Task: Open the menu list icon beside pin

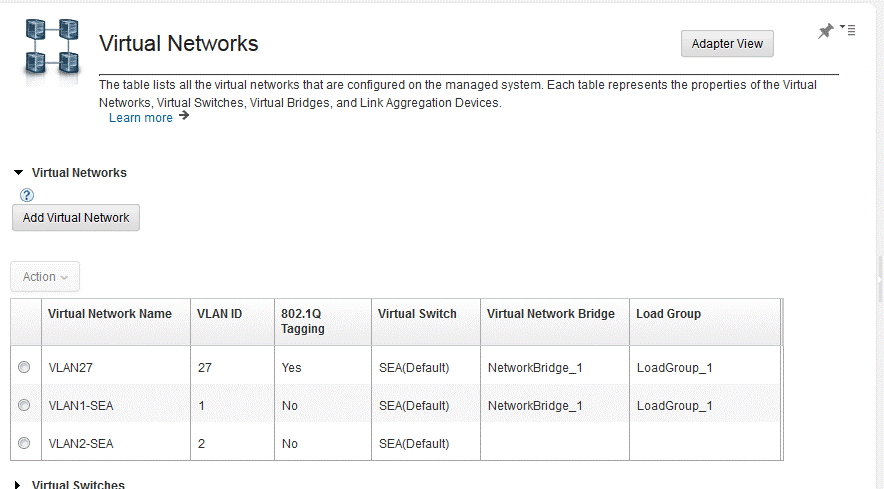Action: pos(848,30)
